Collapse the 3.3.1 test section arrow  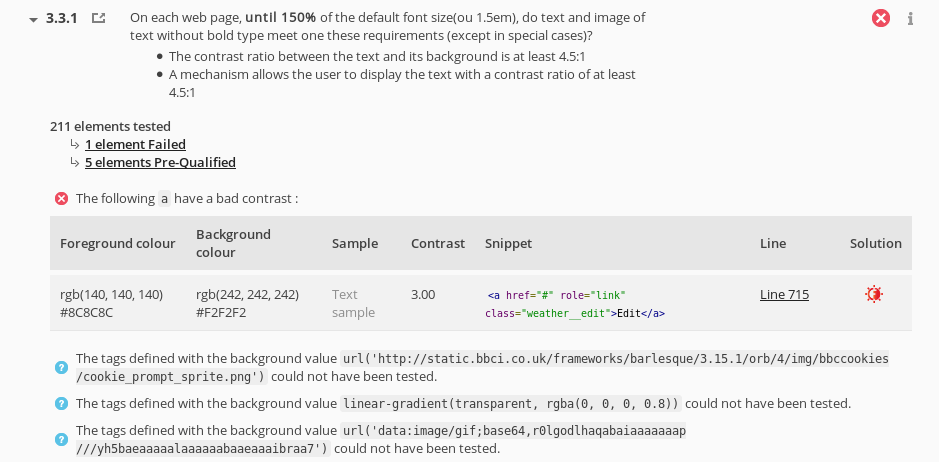click(x=34, y=19)
